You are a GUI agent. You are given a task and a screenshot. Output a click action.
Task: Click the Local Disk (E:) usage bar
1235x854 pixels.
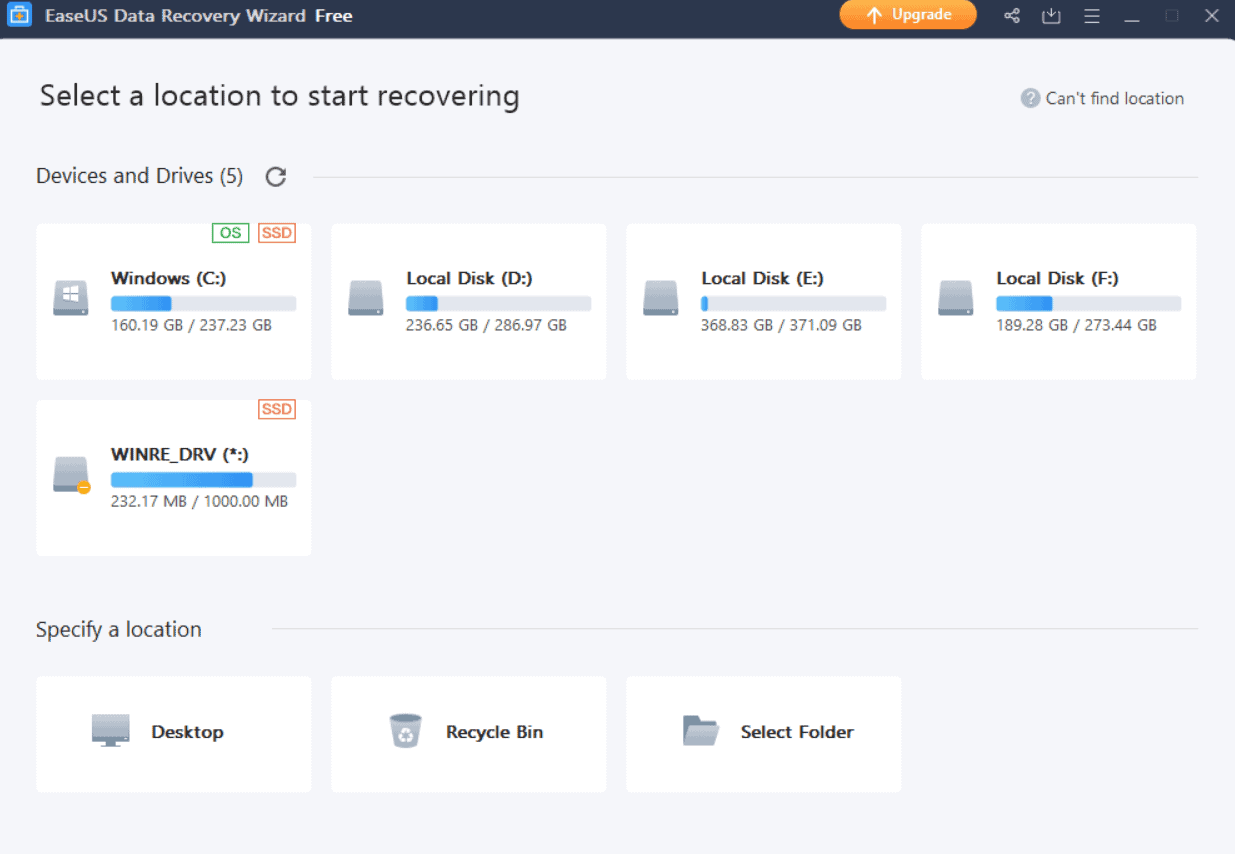(793, 303)
